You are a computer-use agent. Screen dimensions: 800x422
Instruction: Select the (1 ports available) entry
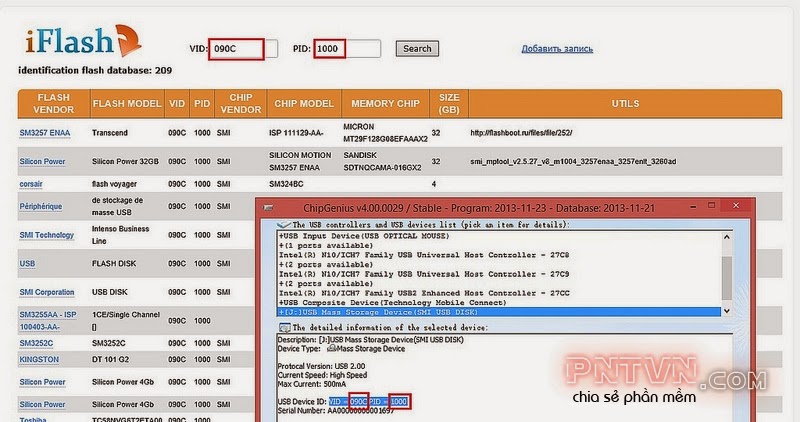tap(326, 245)
